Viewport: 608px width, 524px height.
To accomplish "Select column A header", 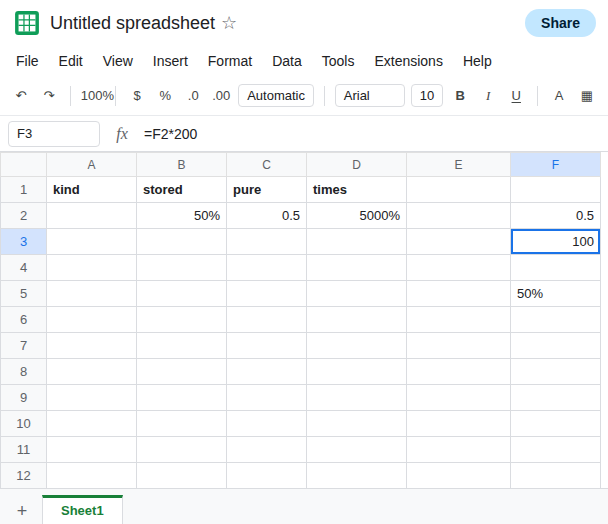I will tap(92, 165).
